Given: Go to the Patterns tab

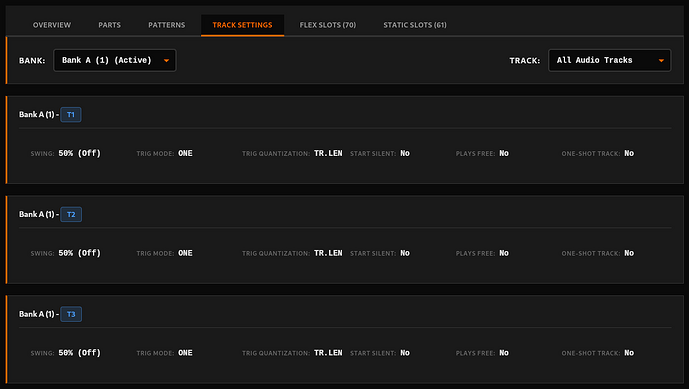Looking at the screenshot, I should 167,25.
